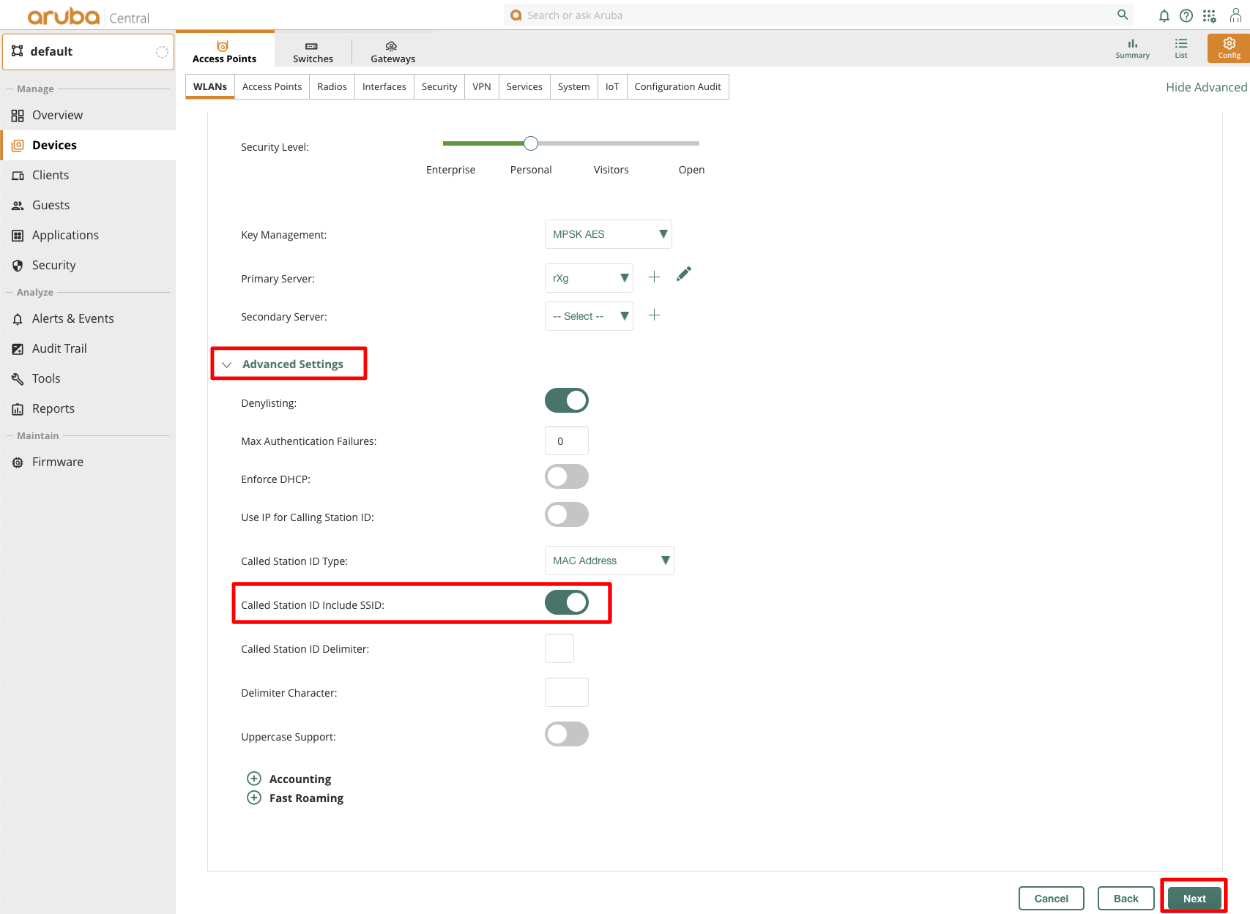Enable the Enforce DHCP toggle
This screenshot has height=914, width=1250.
(567, 477)
